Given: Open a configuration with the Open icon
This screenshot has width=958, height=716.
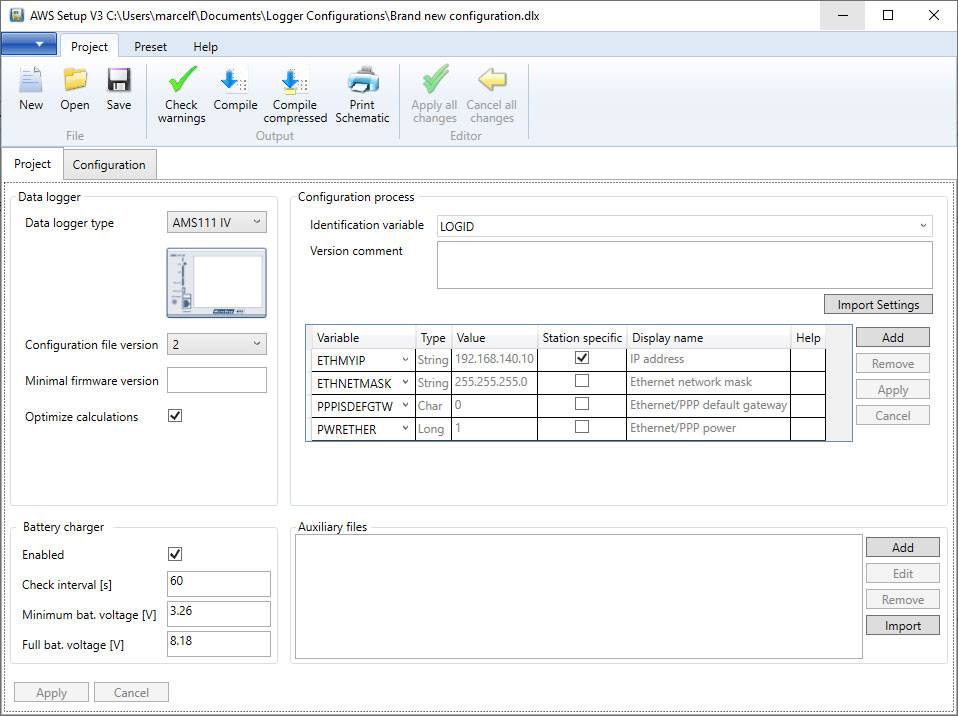Looking at the screenshot, I should (75, 89).
